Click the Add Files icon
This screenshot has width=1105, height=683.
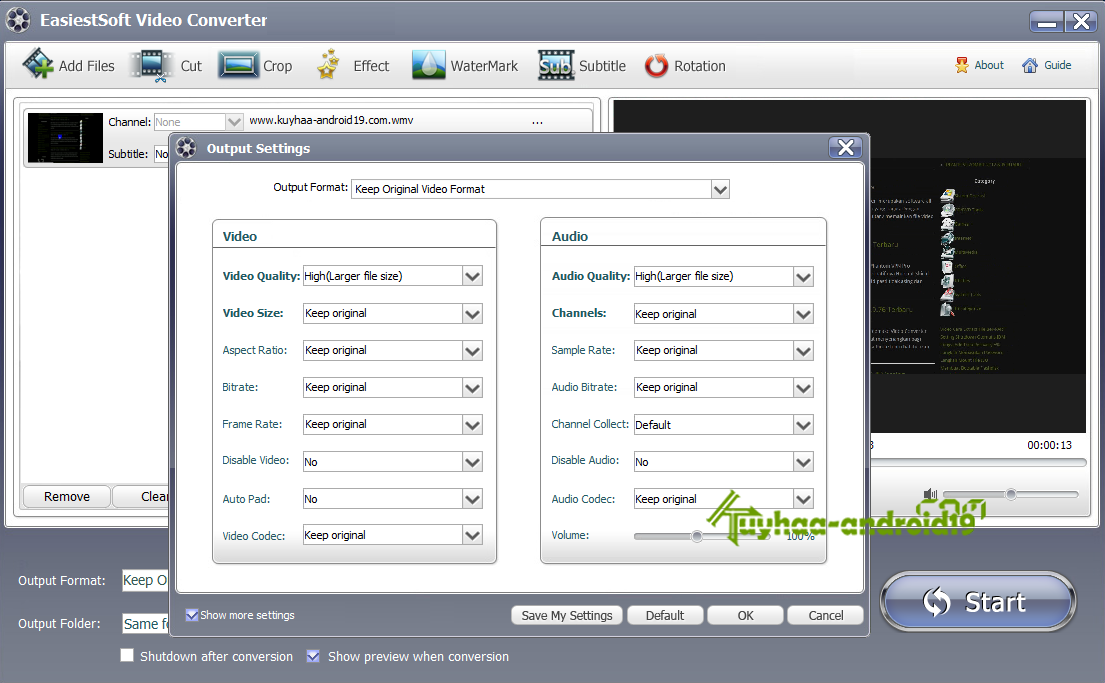pyautogui.click(x=38, y=64)
